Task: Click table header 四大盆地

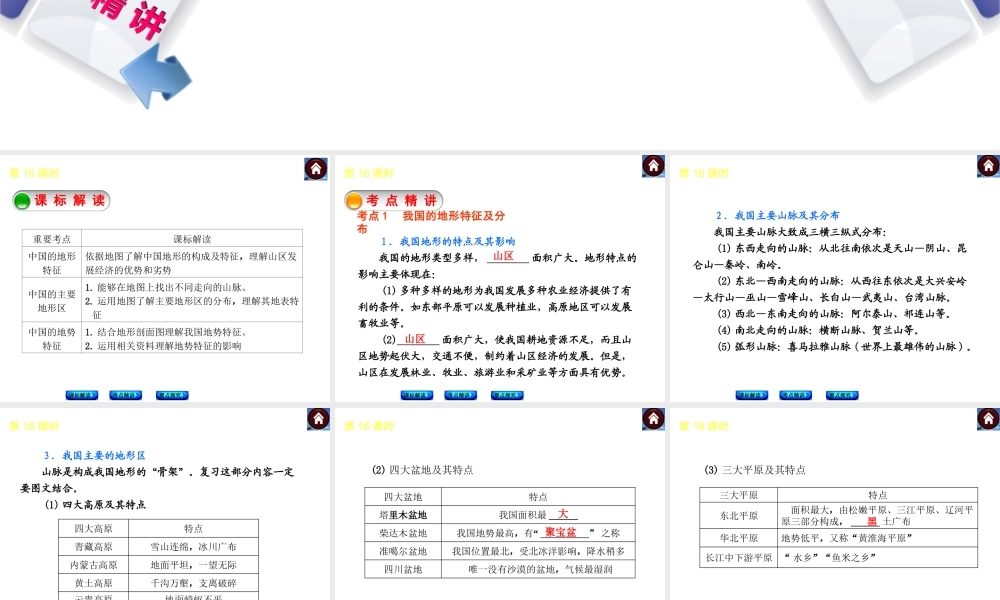Action: click(x=402, y=497)
